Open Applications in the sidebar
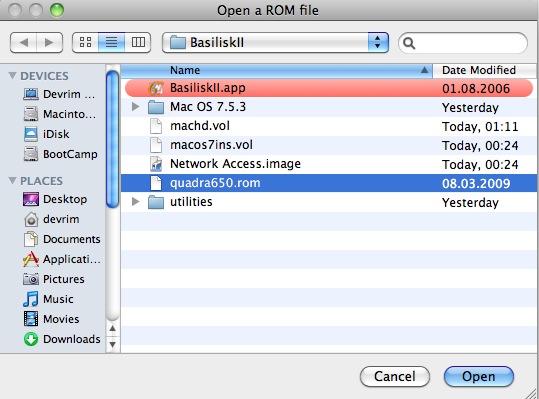 pyautogui.click(x=62, y=259)
